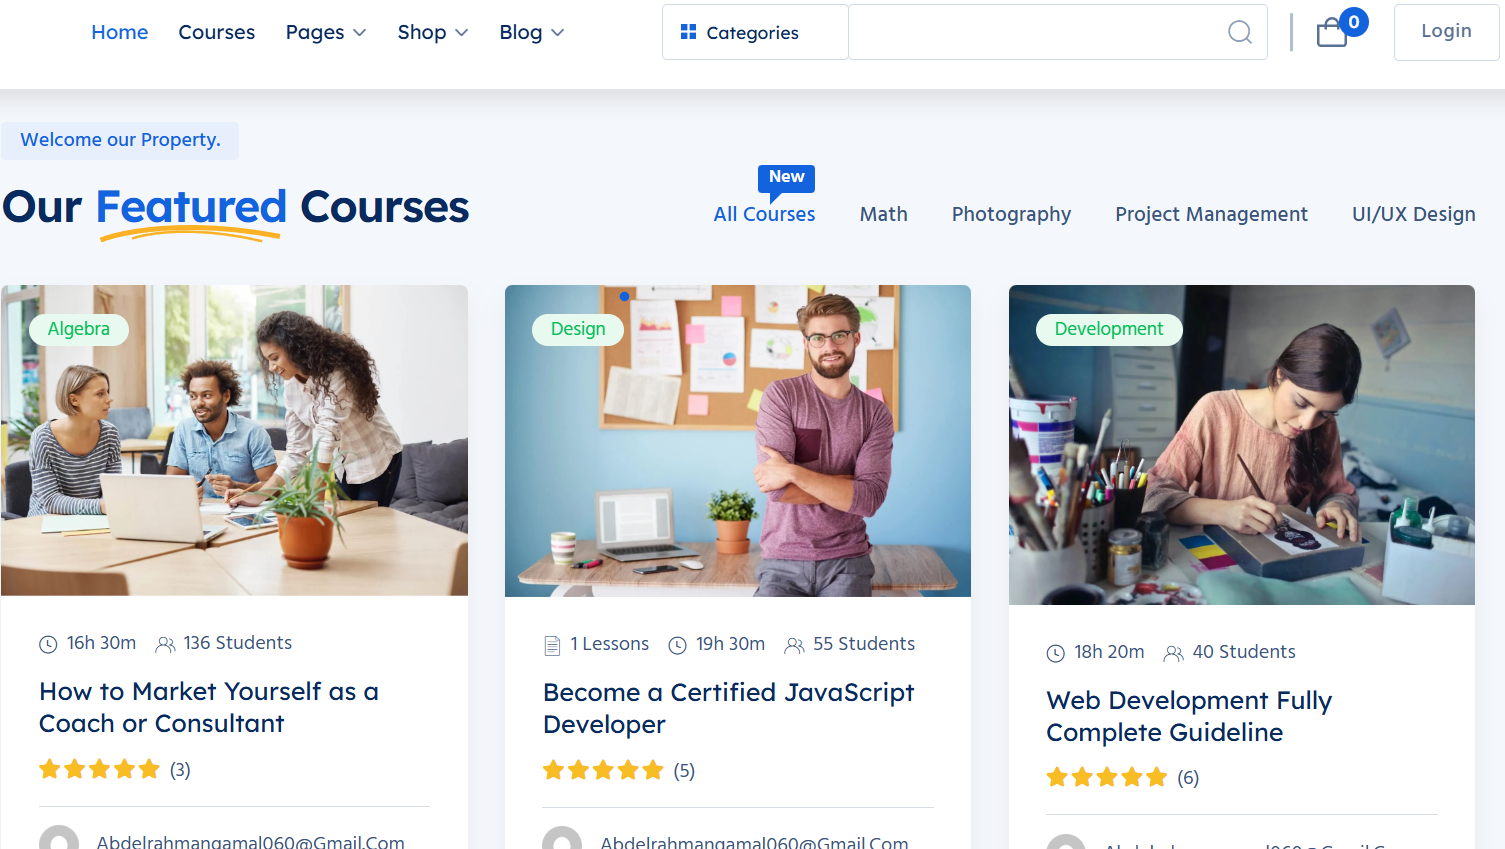
Task: Go to the Courses menu item
Action: (216, 33)
